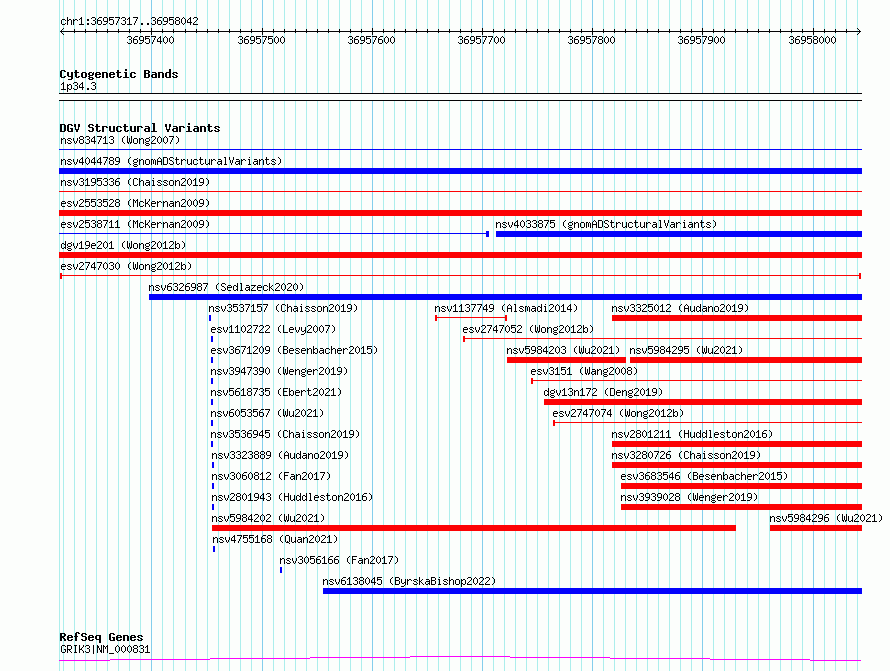Select the dgv19e201 (Wong2012b) label
The height and width of the screenshot is (671, 890).
tap(123, 245)
